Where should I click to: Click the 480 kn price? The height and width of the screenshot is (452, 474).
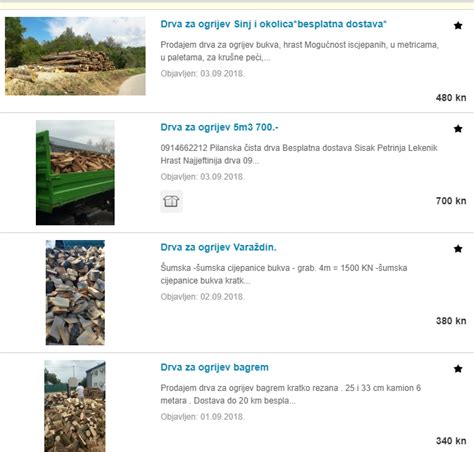click(451, 98)
